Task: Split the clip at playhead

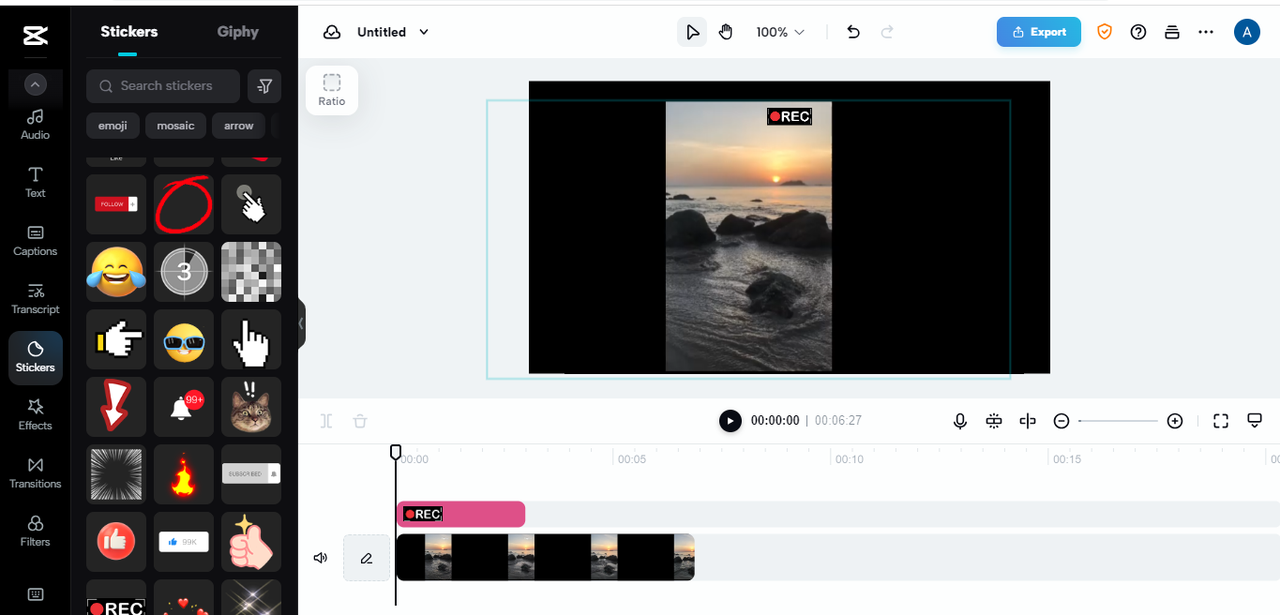Action: tap(326, 421)
